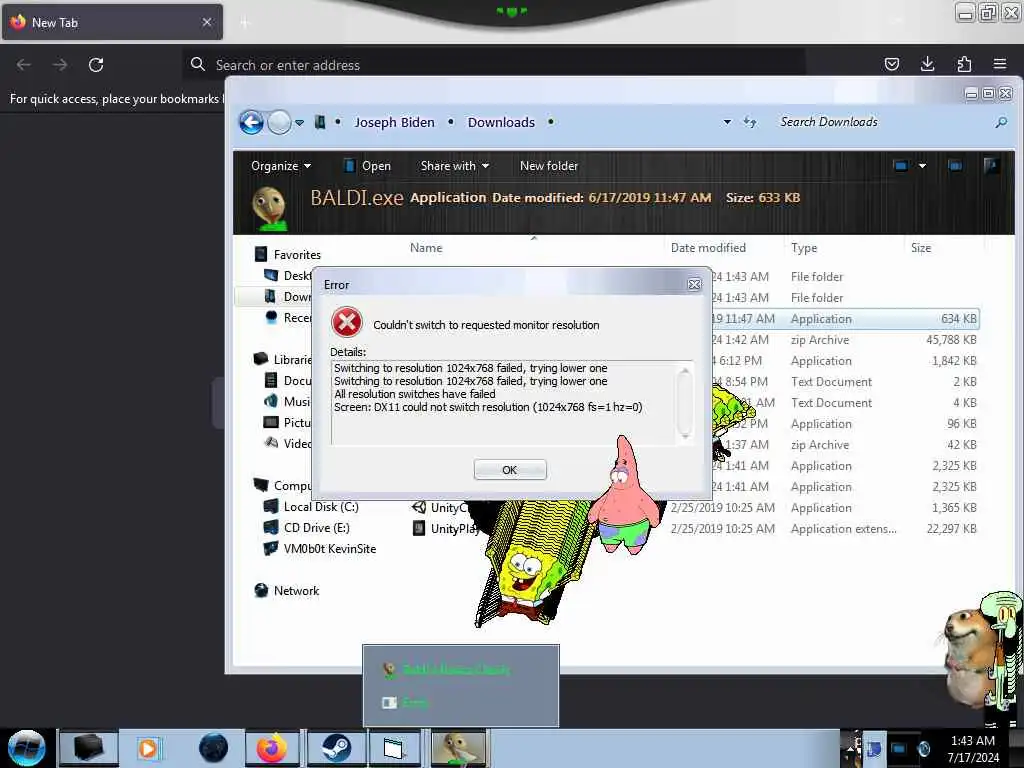Sort by the Date modified column header

click(708, 248)
